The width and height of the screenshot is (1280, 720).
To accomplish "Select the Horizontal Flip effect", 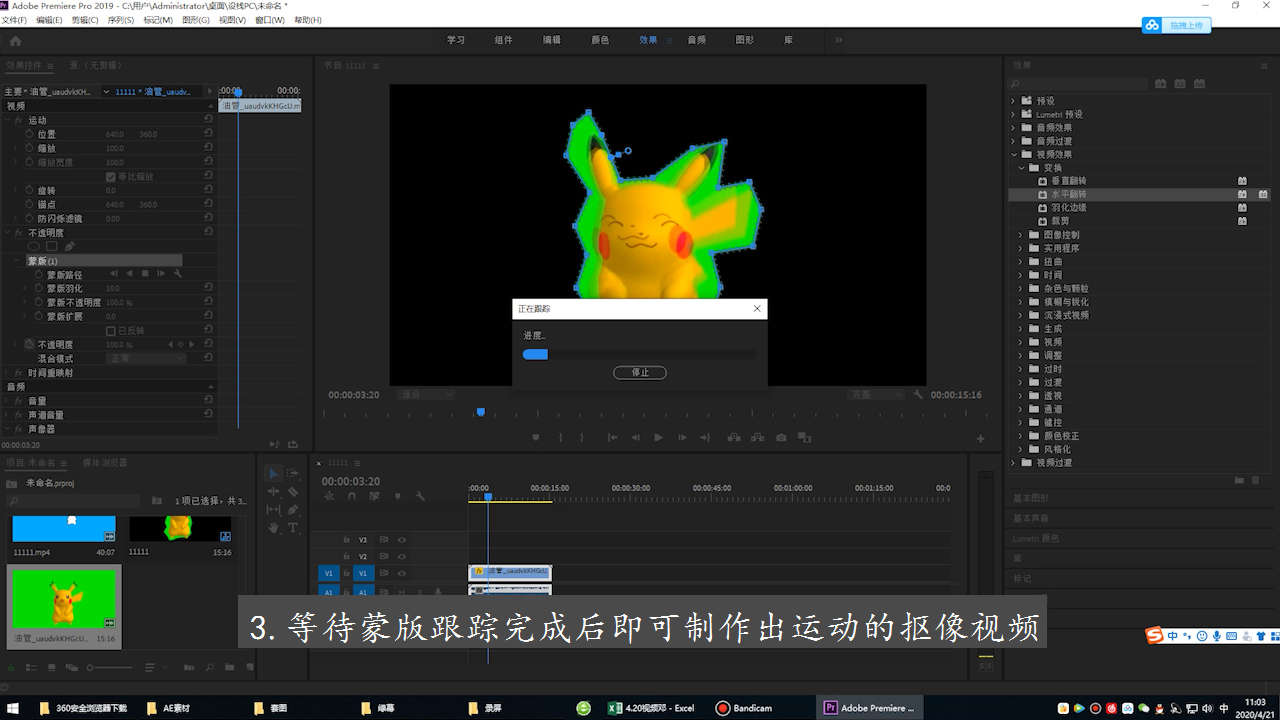I will (1068, 194).
